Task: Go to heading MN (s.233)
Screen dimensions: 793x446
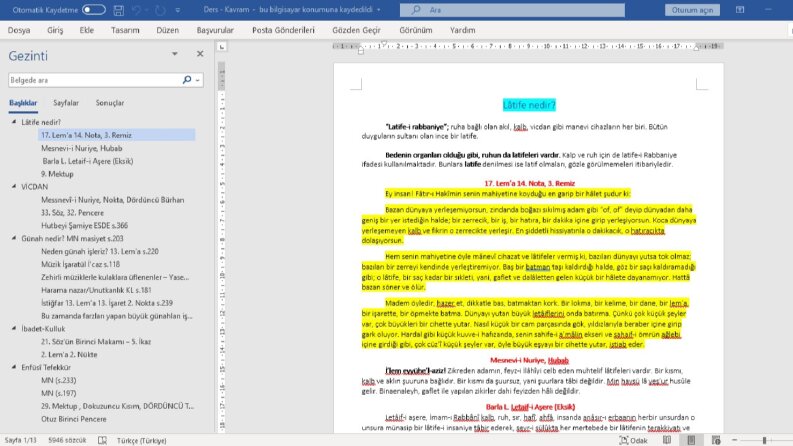Action: pyautogui.click(x=59, y=380)
